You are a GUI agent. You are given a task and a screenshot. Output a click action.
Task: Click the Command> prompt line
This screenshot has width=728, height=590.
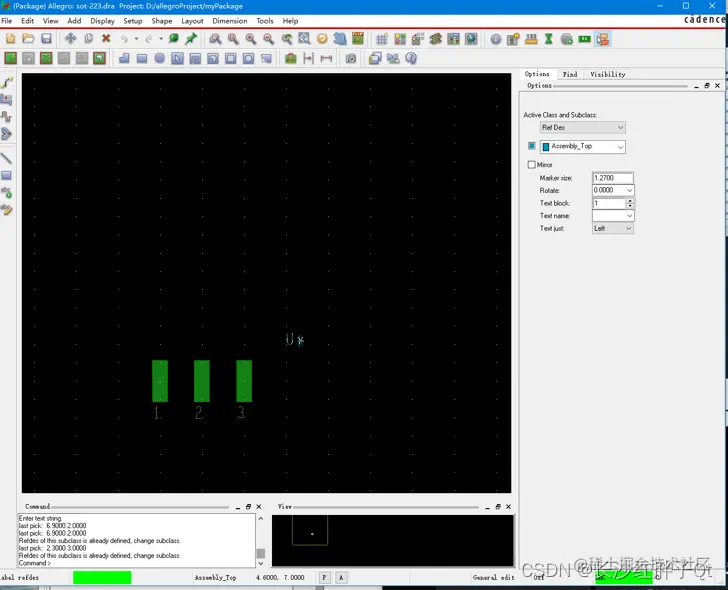tap(35, 563)
